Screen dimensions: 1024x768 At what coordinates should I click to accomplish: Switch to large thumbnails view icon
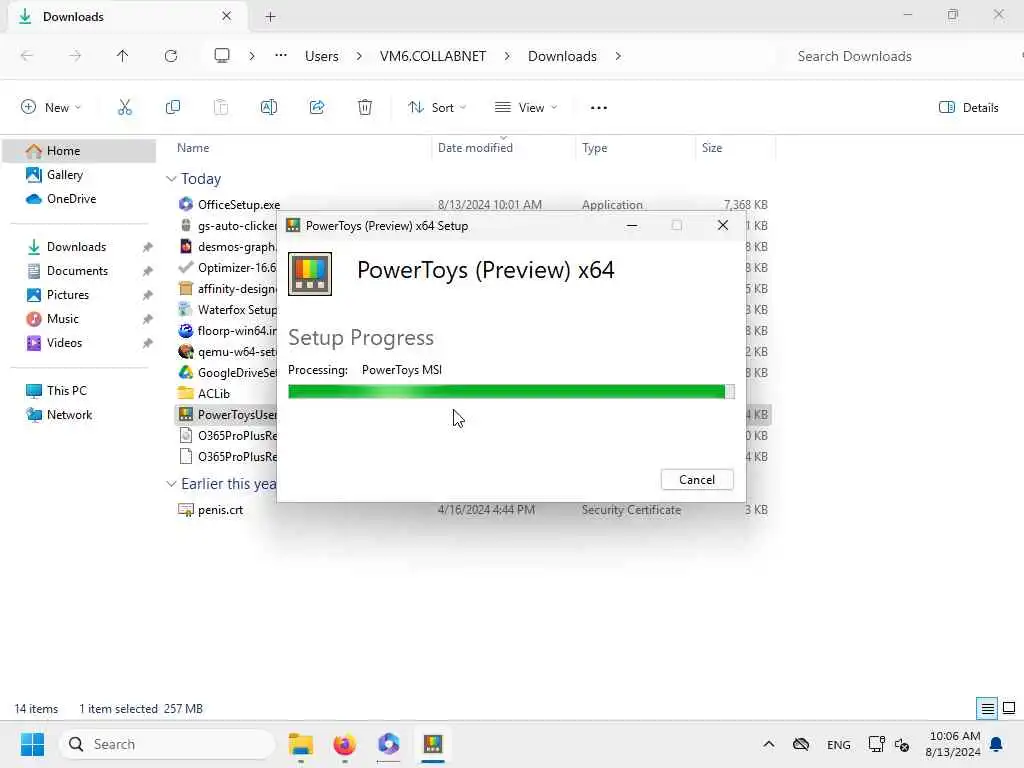tap(1009, 708)
